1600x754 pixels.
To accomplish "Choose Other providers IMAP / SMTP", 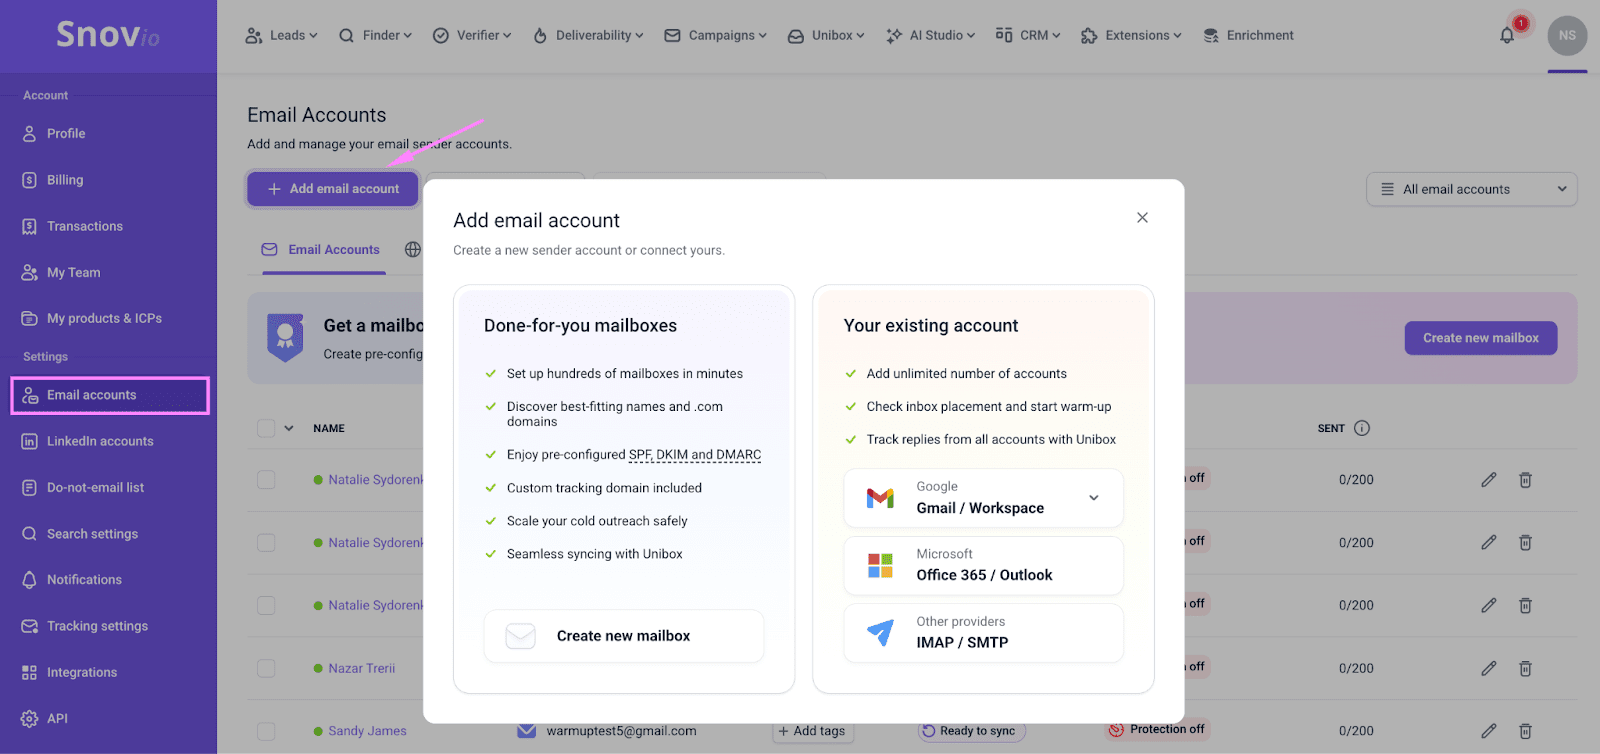I will coord(983,633).
